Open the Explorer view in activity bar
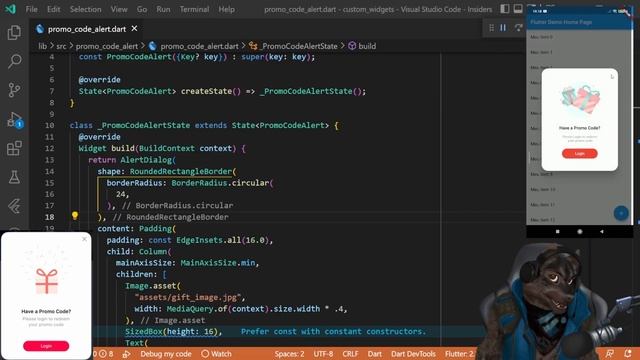This screenshot has width=640, height=360. click(x=14, y=32)
